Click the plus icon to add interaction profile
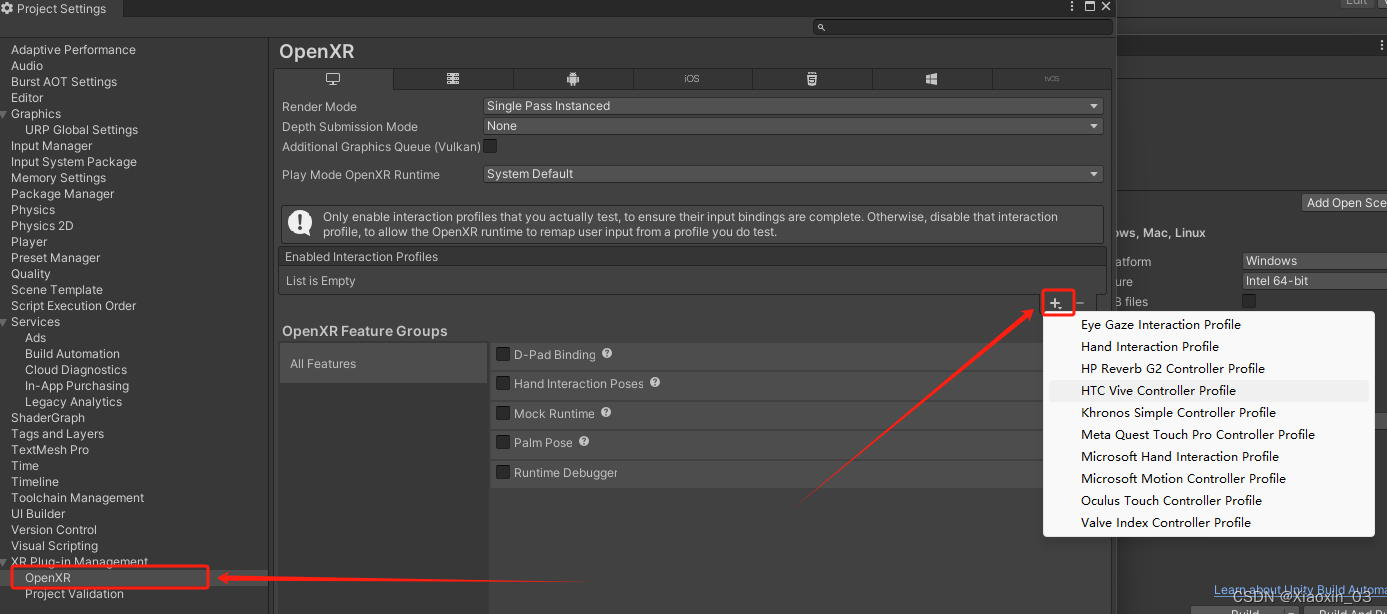This screenshot has width=1387, height=614. (x=1057, y=301)
